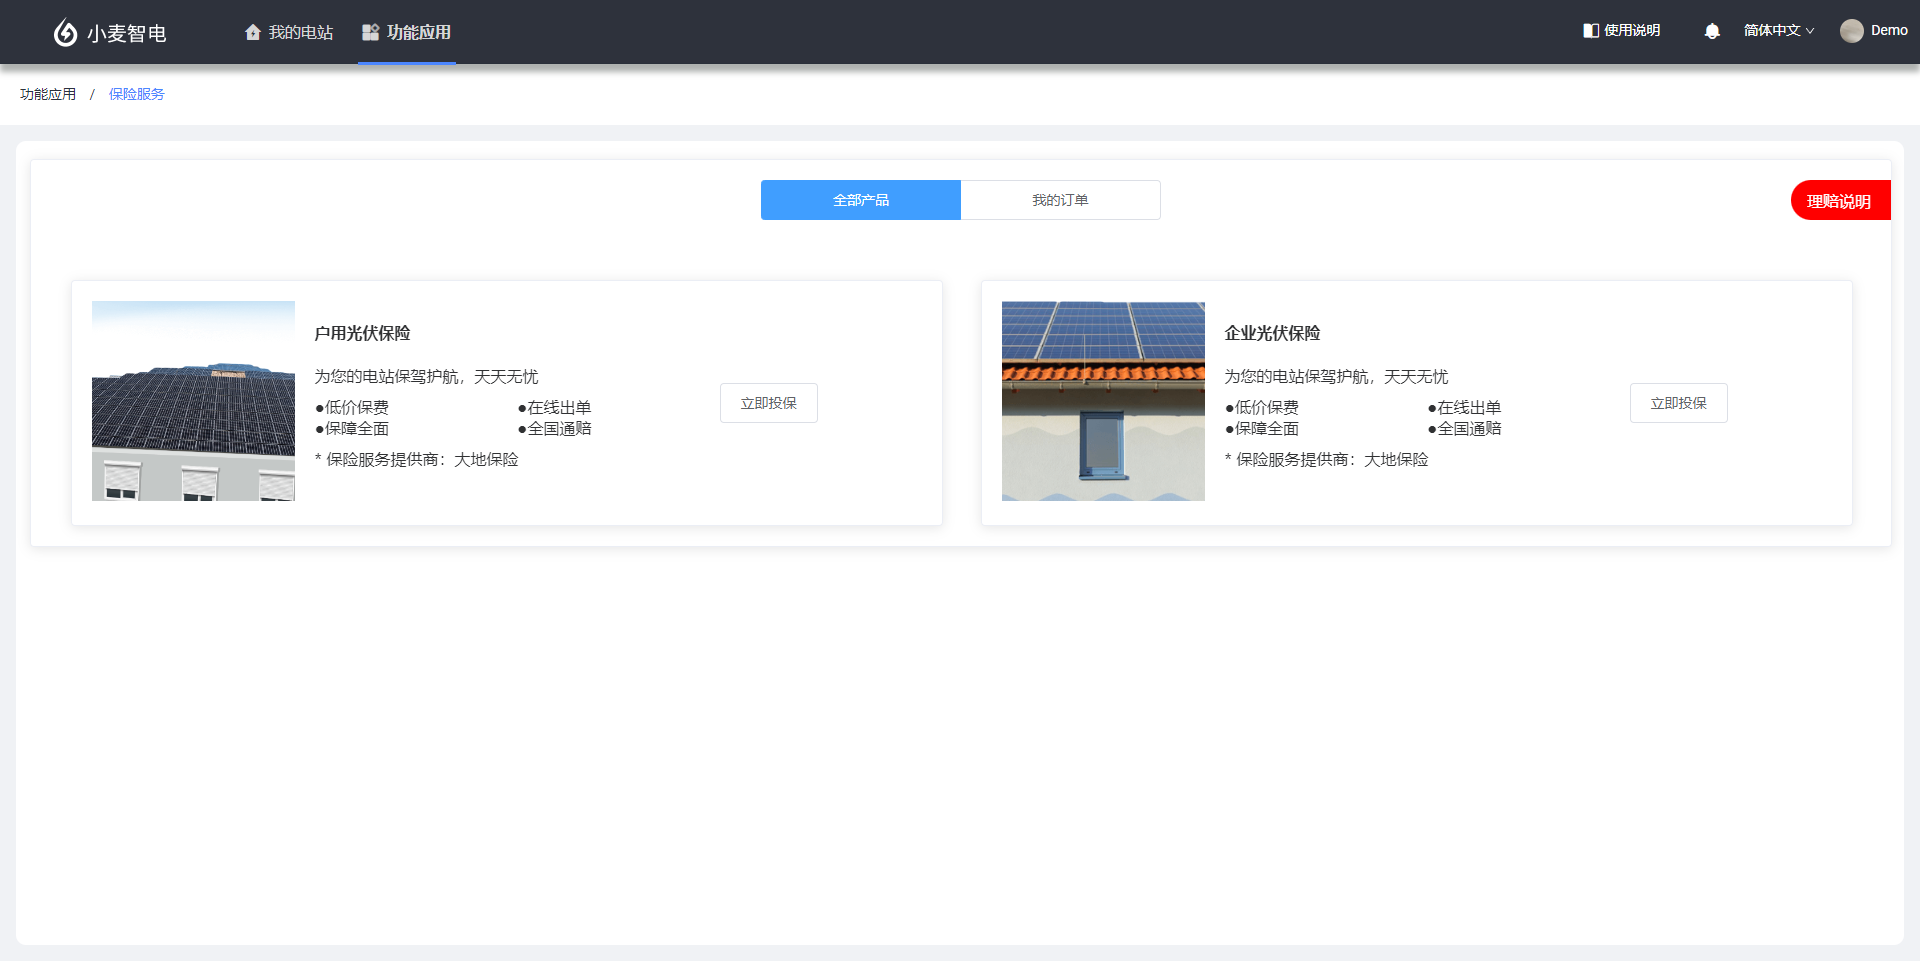
Task: Open the Demo username menu
Action: tap(1889, 31)
